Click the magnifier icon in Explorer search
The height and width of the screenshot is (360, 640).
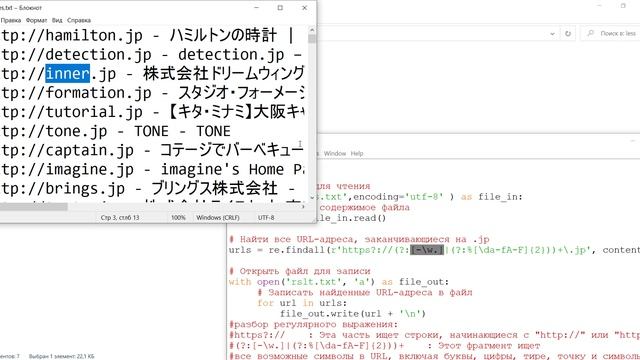click(x=590, y=33)
